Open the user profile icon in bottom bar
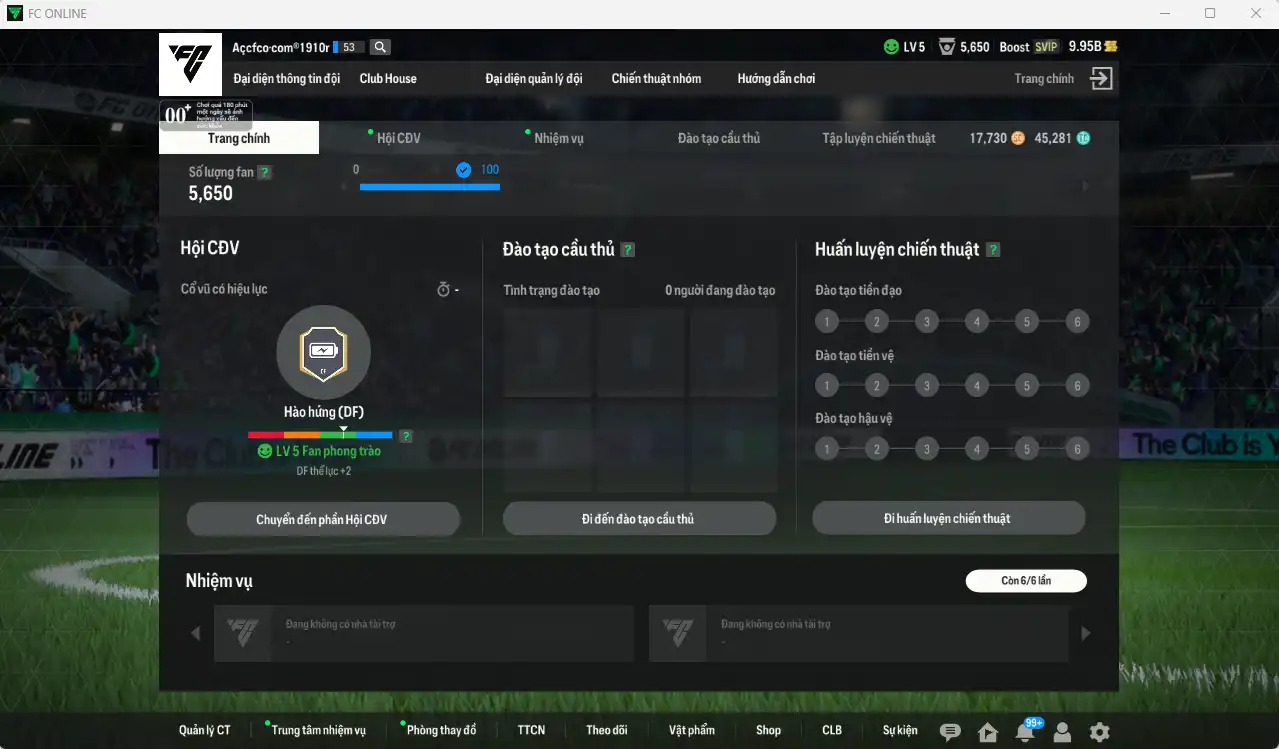The height and width of the screenshot is (749, 1279). click(1062, 732)
